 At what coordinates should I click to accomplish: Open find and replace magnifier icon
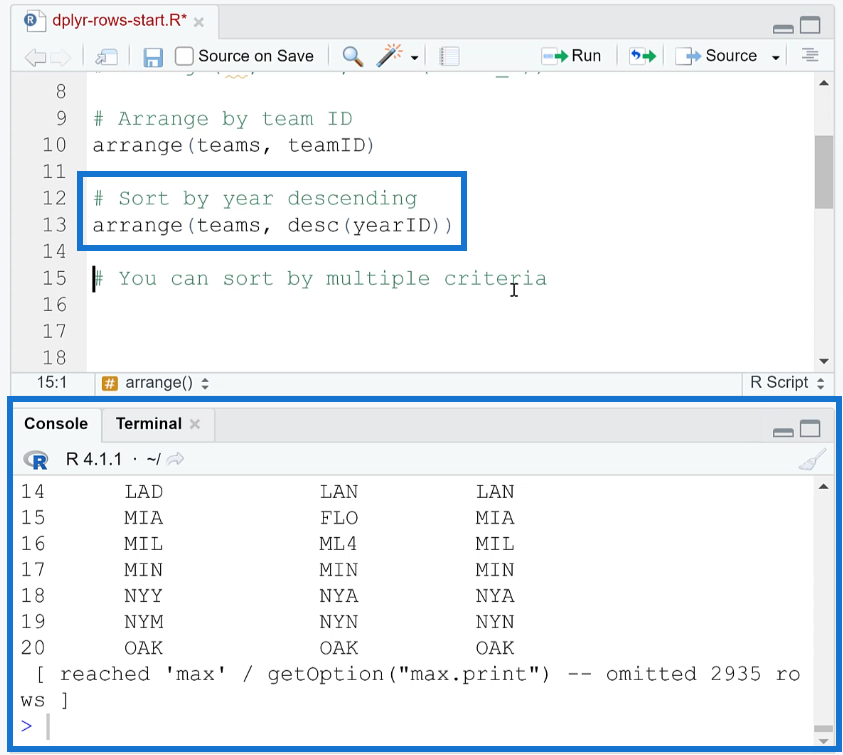pos(352,56)
